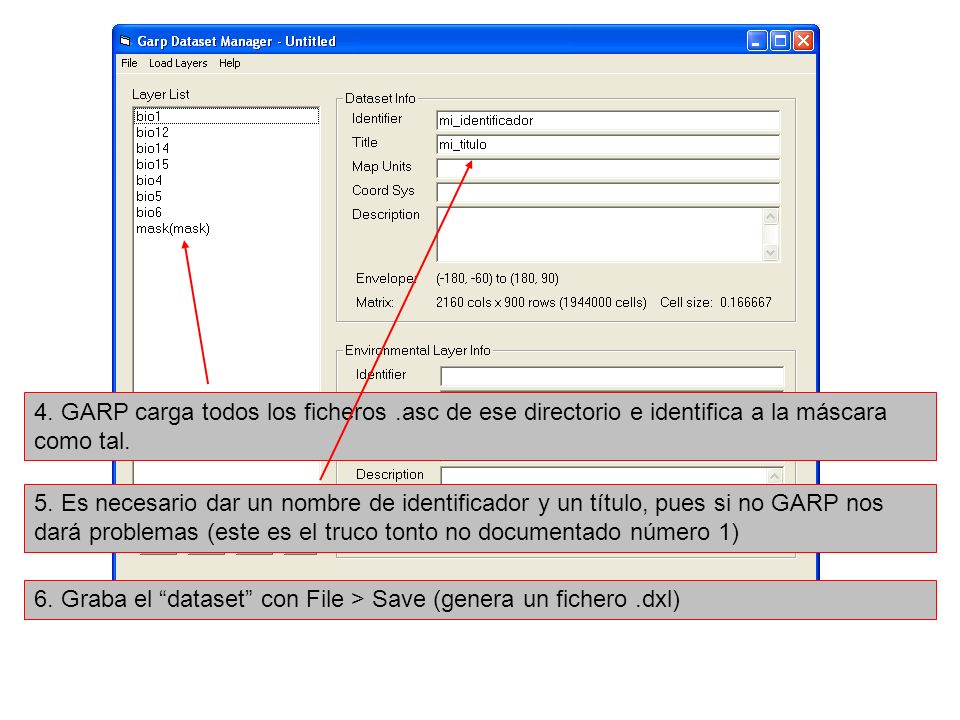This screenshot has height=720, width=960.
Task: Click the Garp Dataset Manager title bar icon
Action: coord(126,41)
